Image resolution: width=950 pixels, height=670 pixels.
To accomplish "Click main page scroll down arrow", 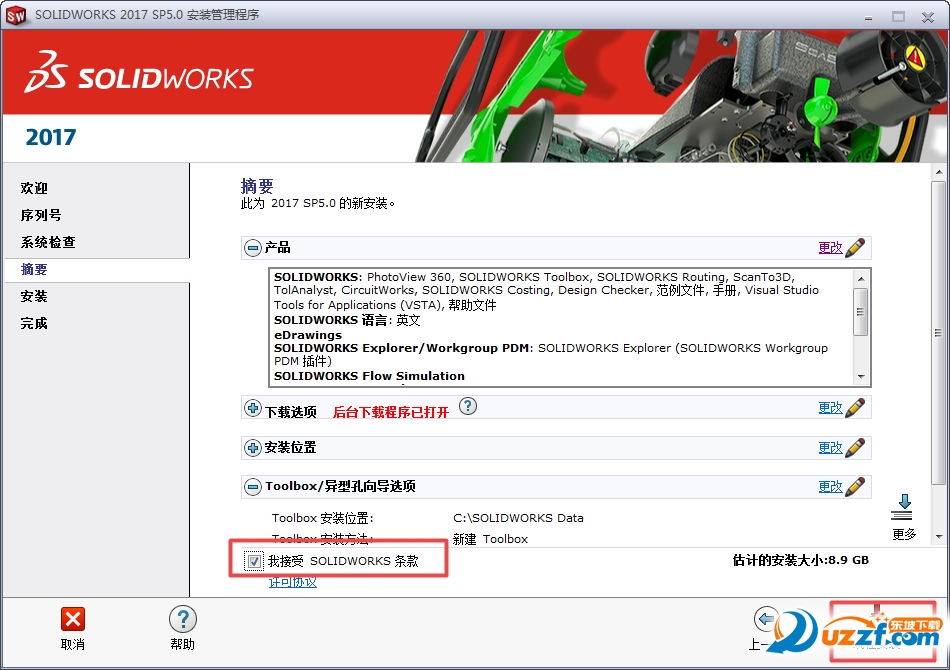I will point(938,536).
